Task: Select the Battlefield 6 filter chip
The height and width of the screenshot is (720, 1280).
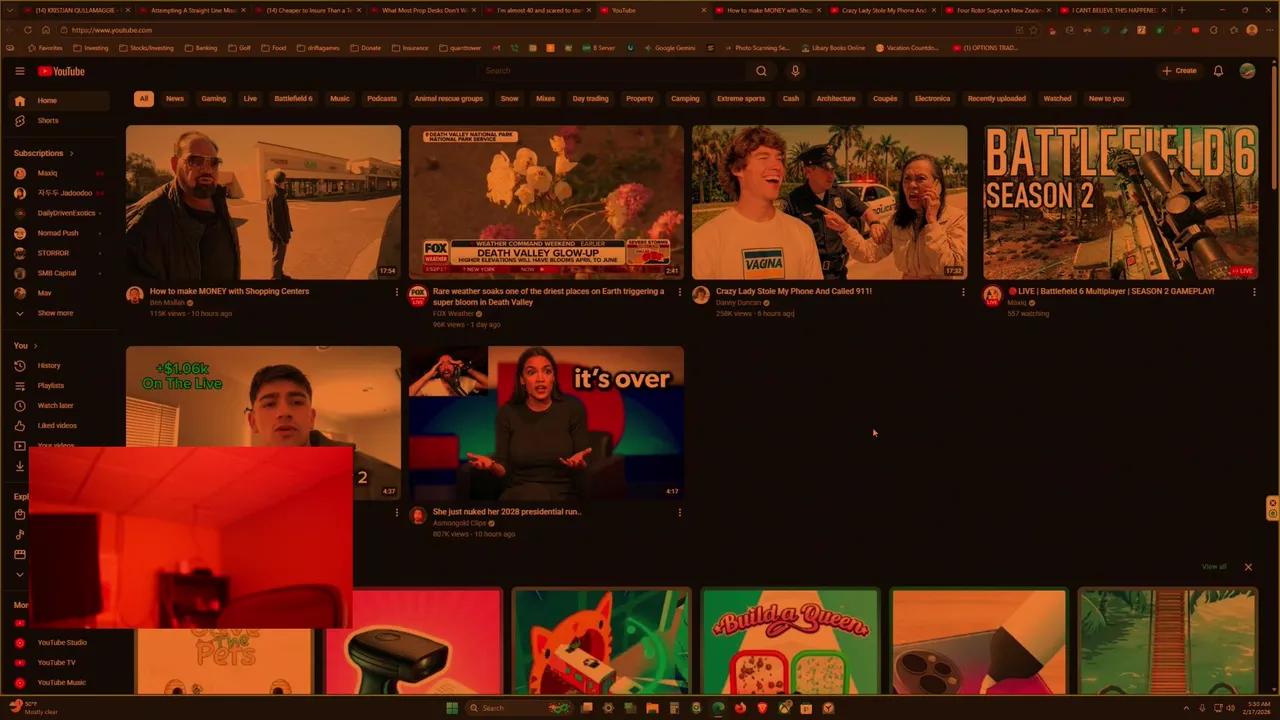Action: tap(293, 98)
